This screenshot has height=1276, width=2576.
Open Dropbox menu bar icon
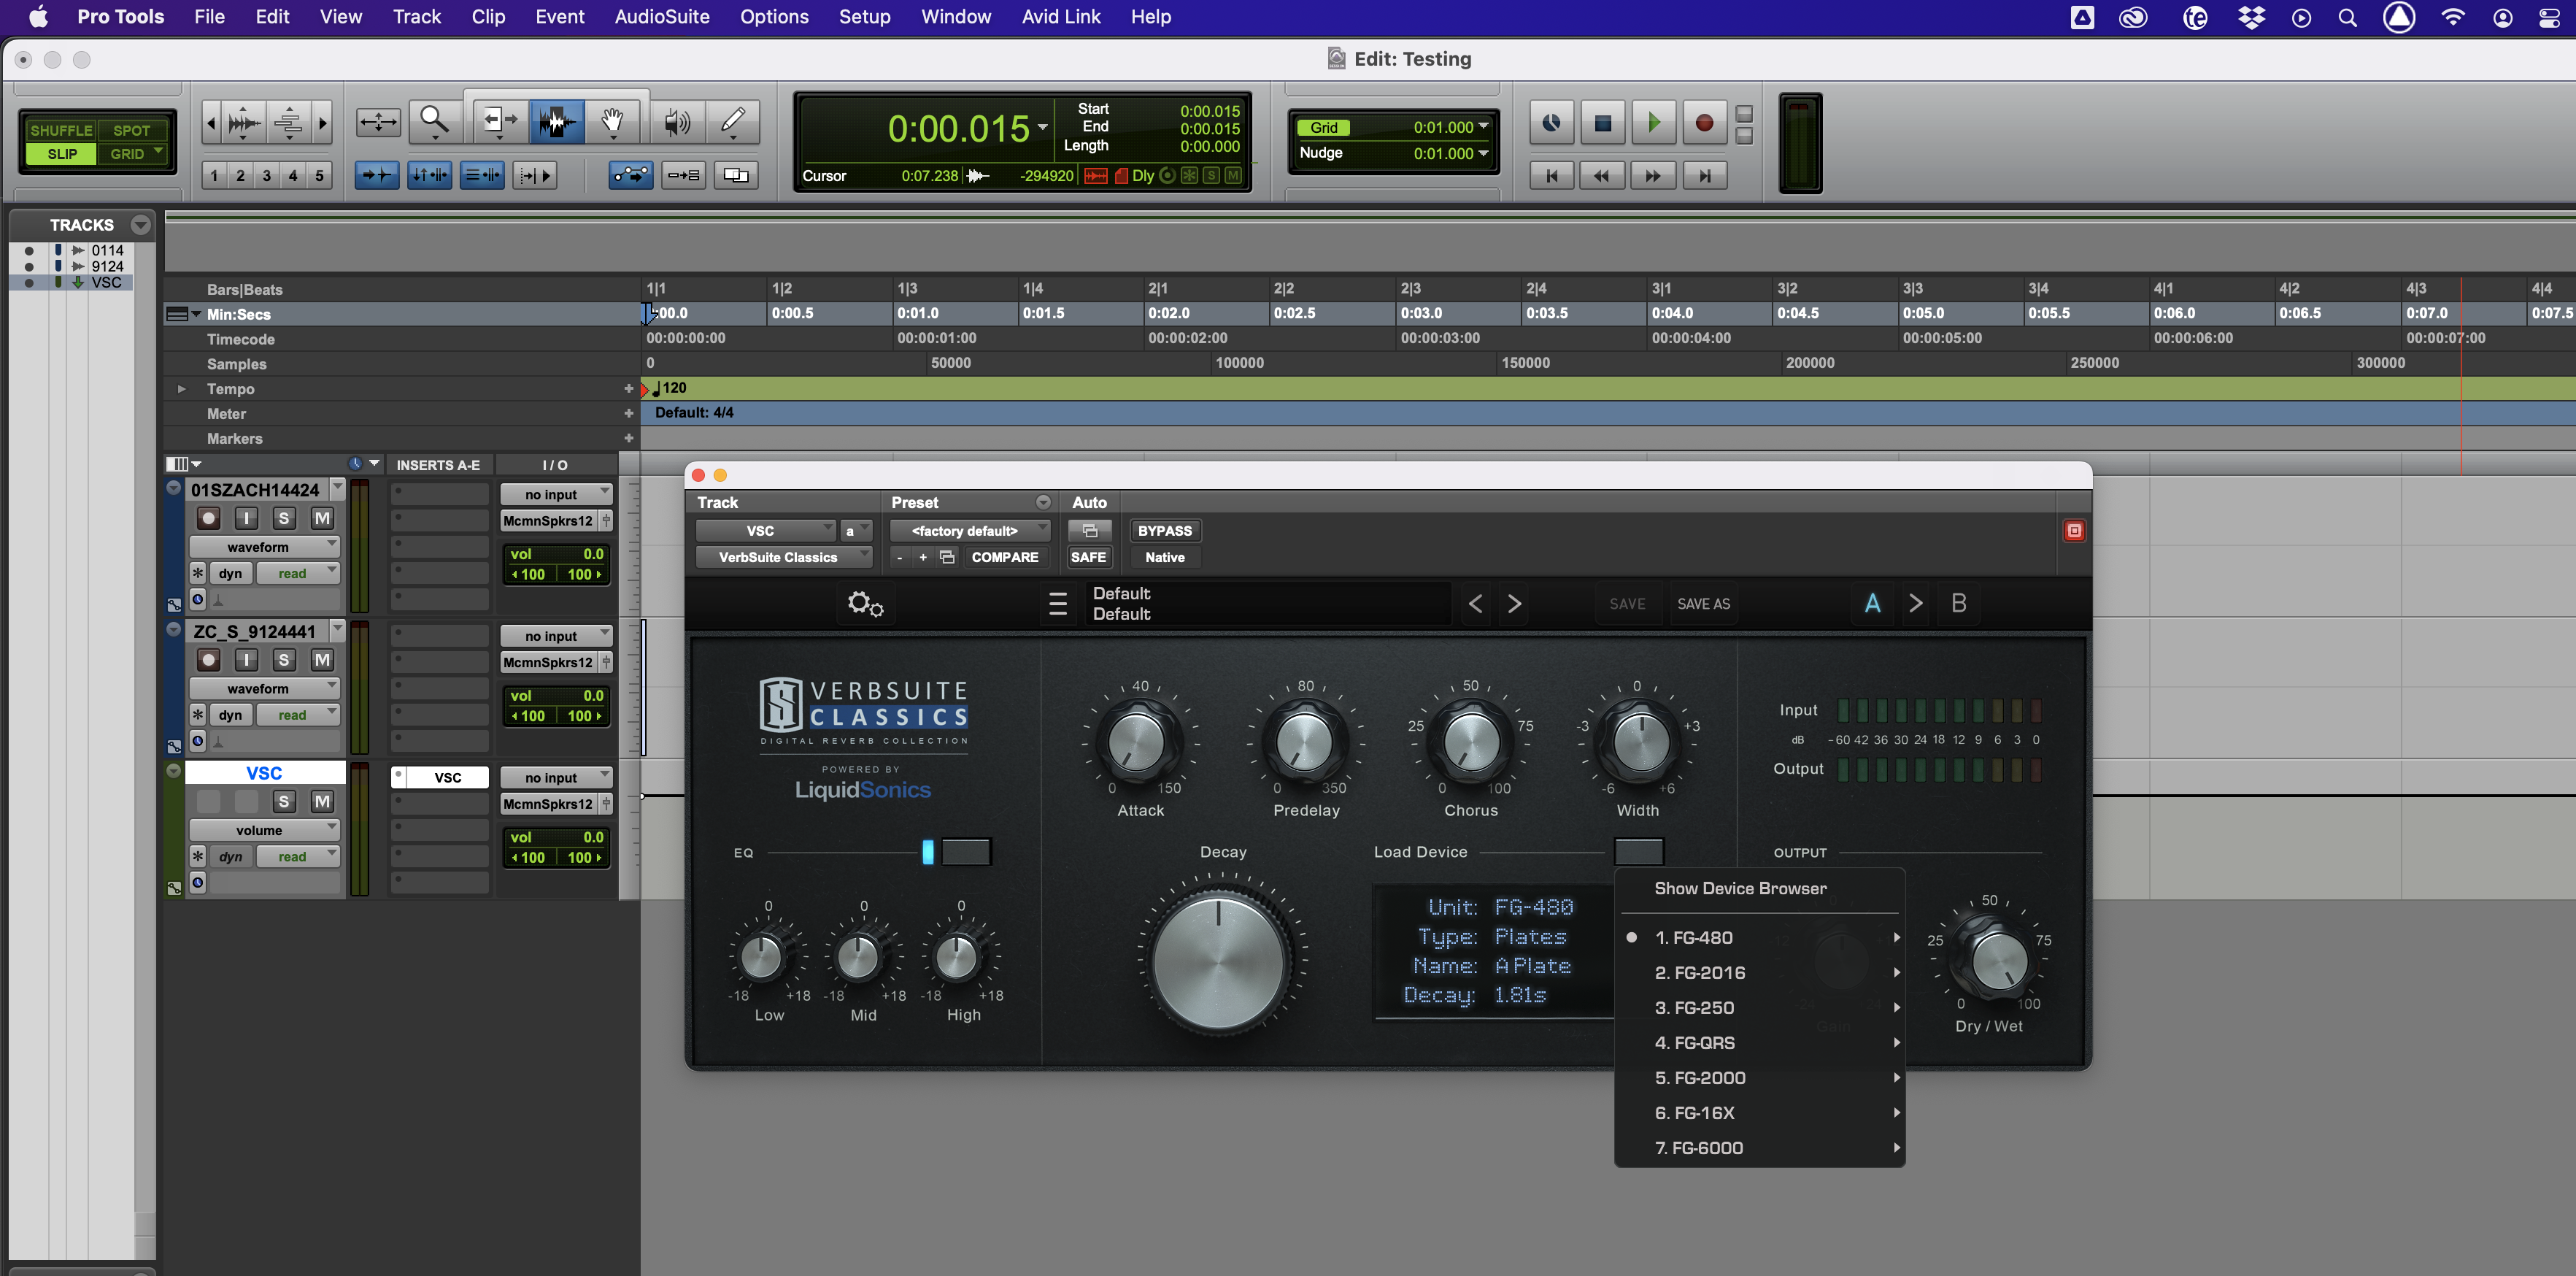click(2251, 17)
